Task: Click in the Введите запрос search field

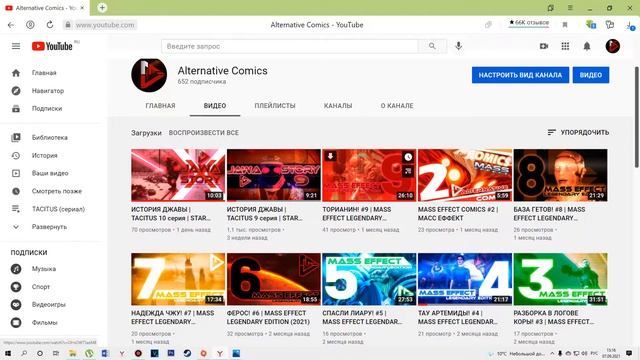Action: 290,46
